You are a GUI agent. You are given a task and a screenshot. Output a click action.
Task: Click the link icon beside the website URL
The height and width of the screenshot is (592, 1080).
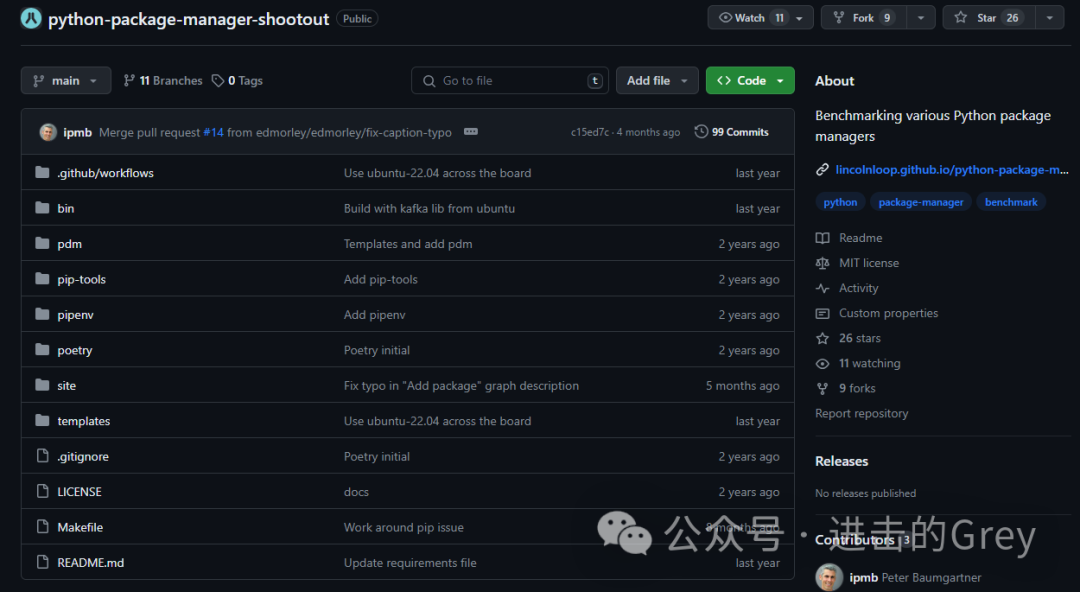pos(821,169)
